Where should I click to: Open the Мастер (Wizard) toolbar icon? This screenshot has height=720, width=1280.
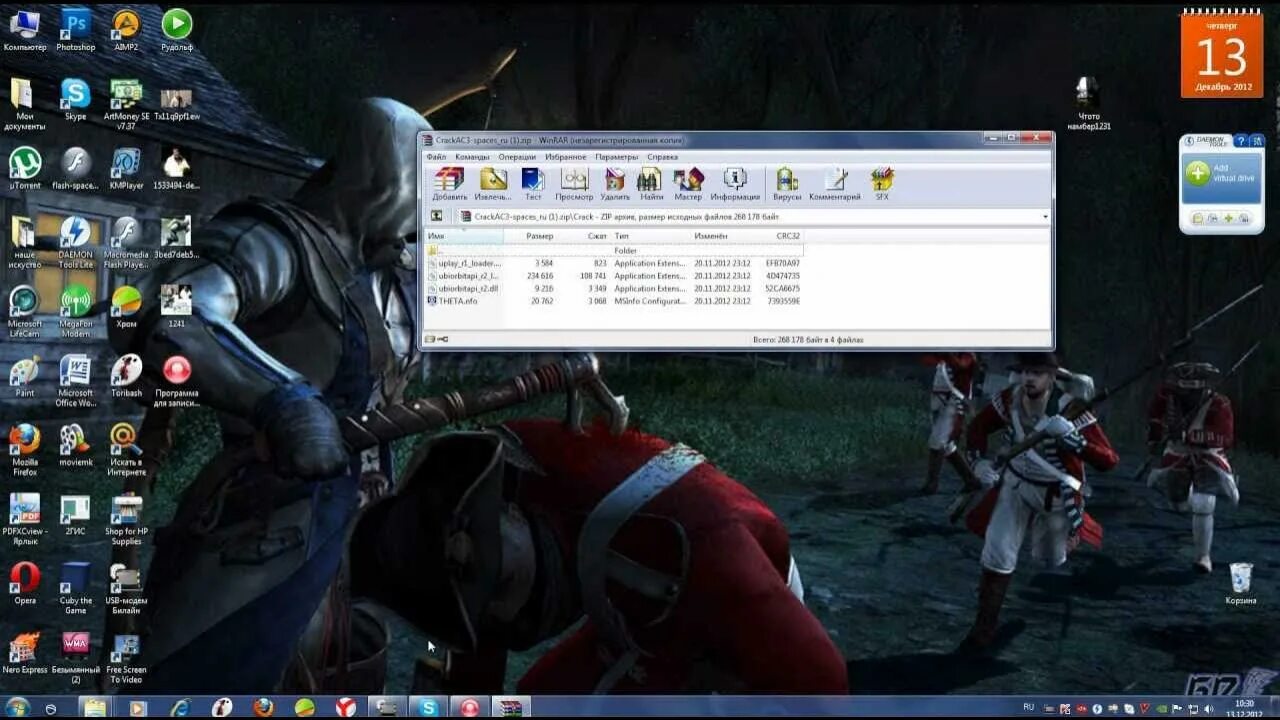point(688,184)
